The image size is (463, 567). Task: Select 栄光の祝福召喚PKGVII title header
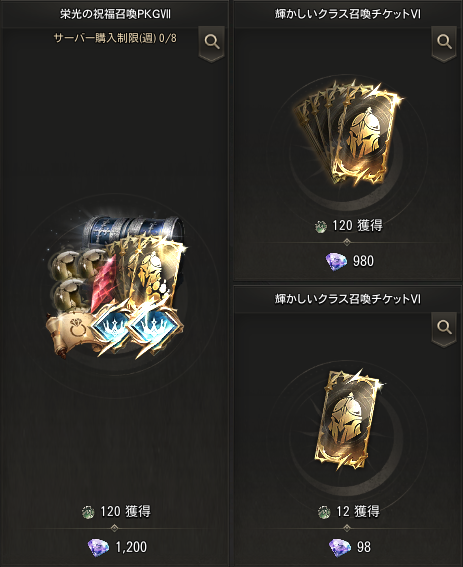[x=115, y=14]
